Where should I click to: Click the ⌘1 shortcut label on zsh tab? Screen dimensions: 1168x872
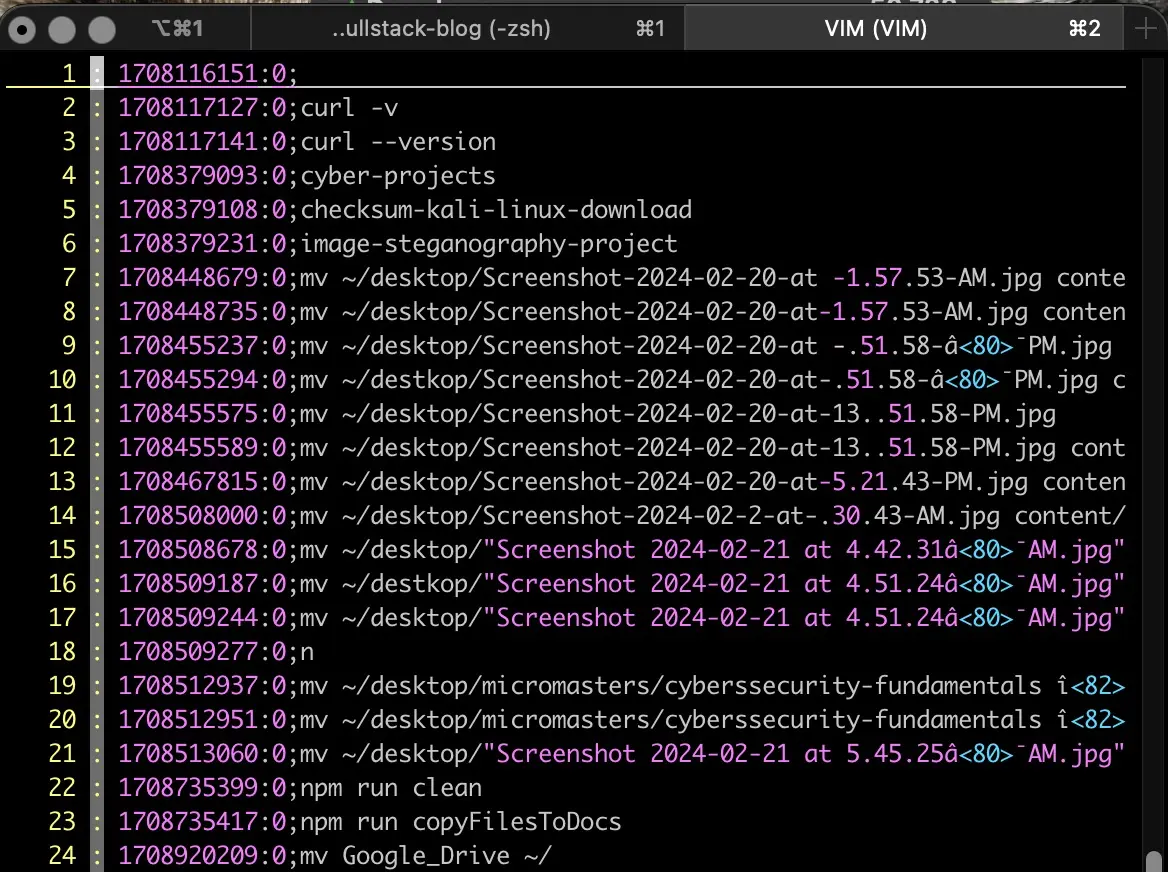650,28
